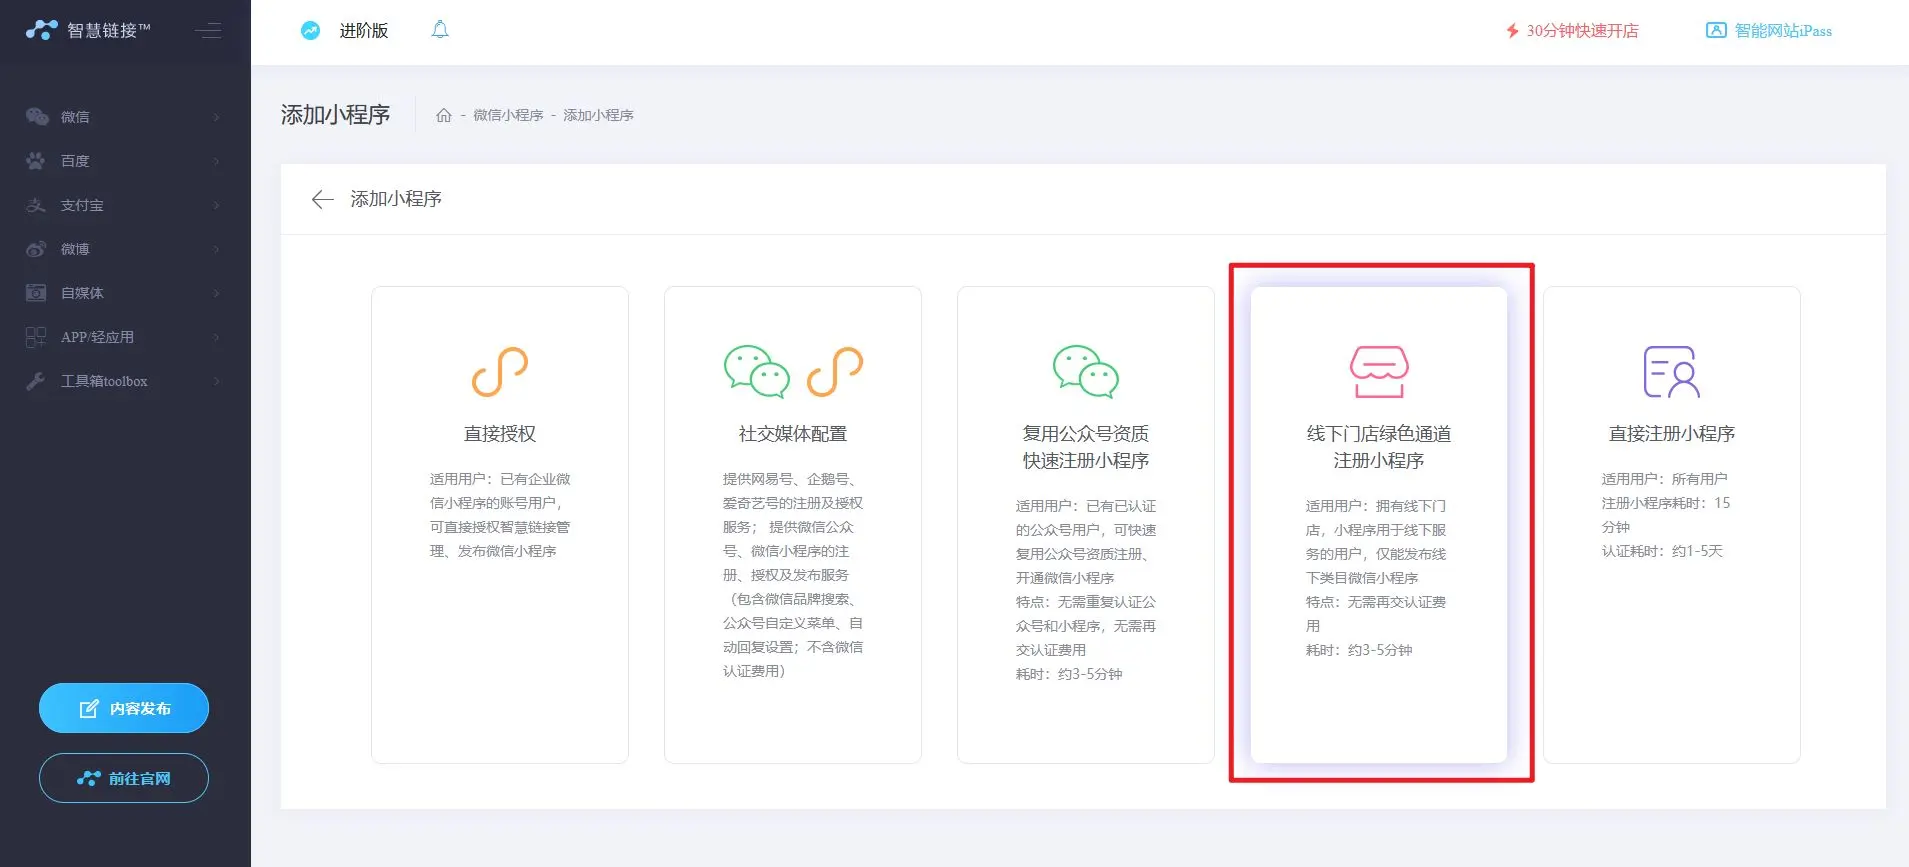Screen dimensions: 1909x867
Task: Click the 智慧链接 logo icon
Action: point(41,30)
